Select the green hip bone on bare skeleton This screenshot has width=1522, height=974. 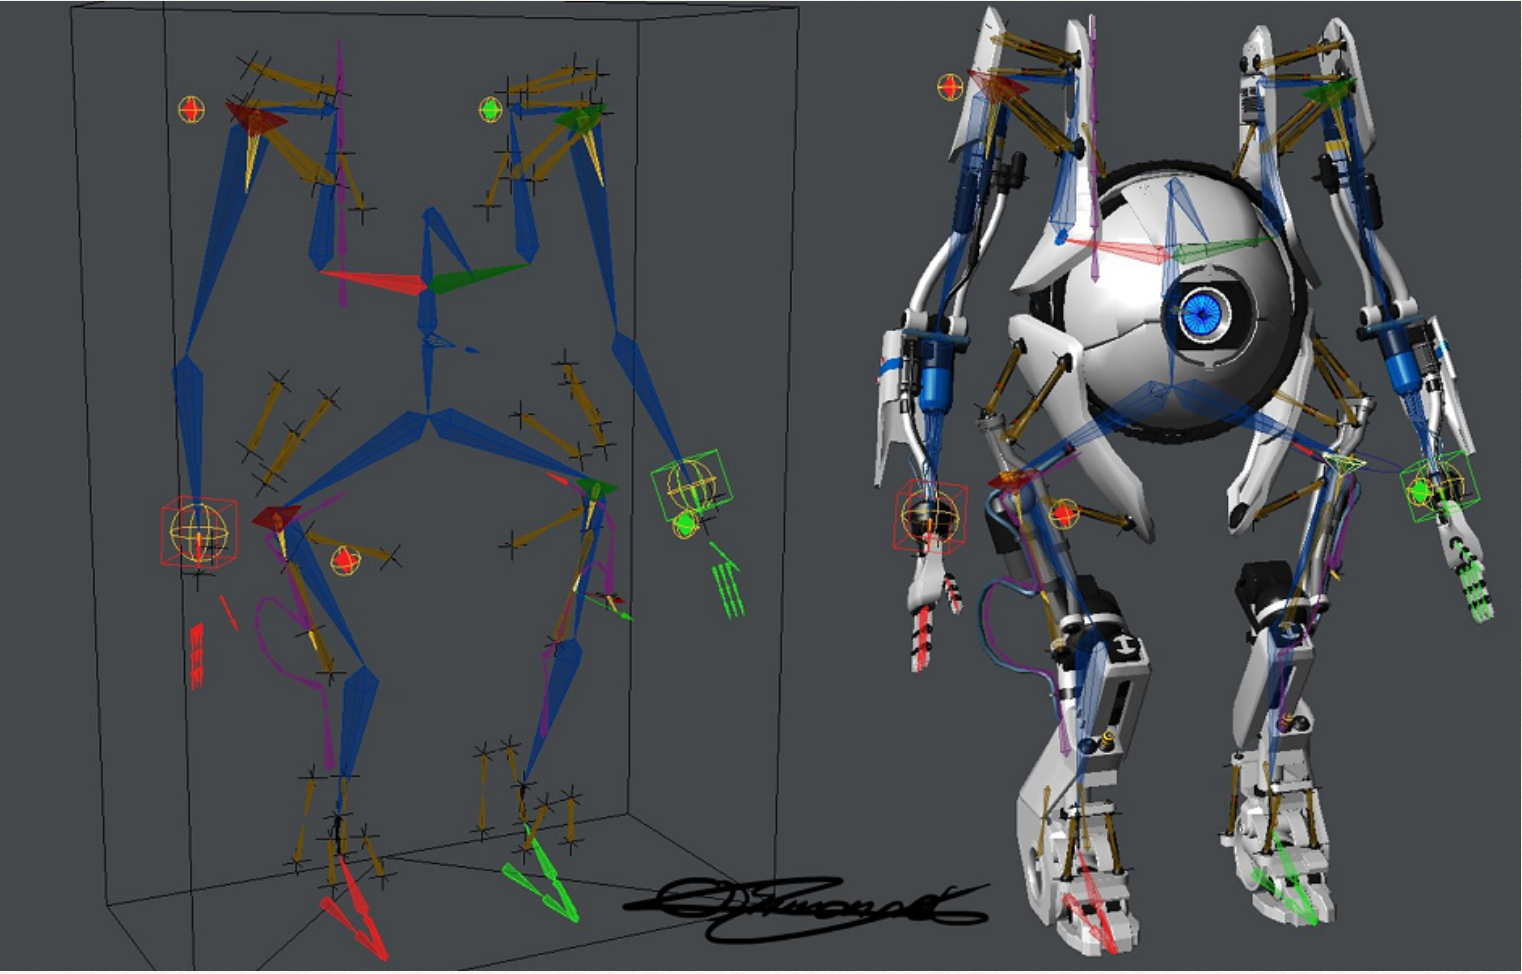click(597, 488)
